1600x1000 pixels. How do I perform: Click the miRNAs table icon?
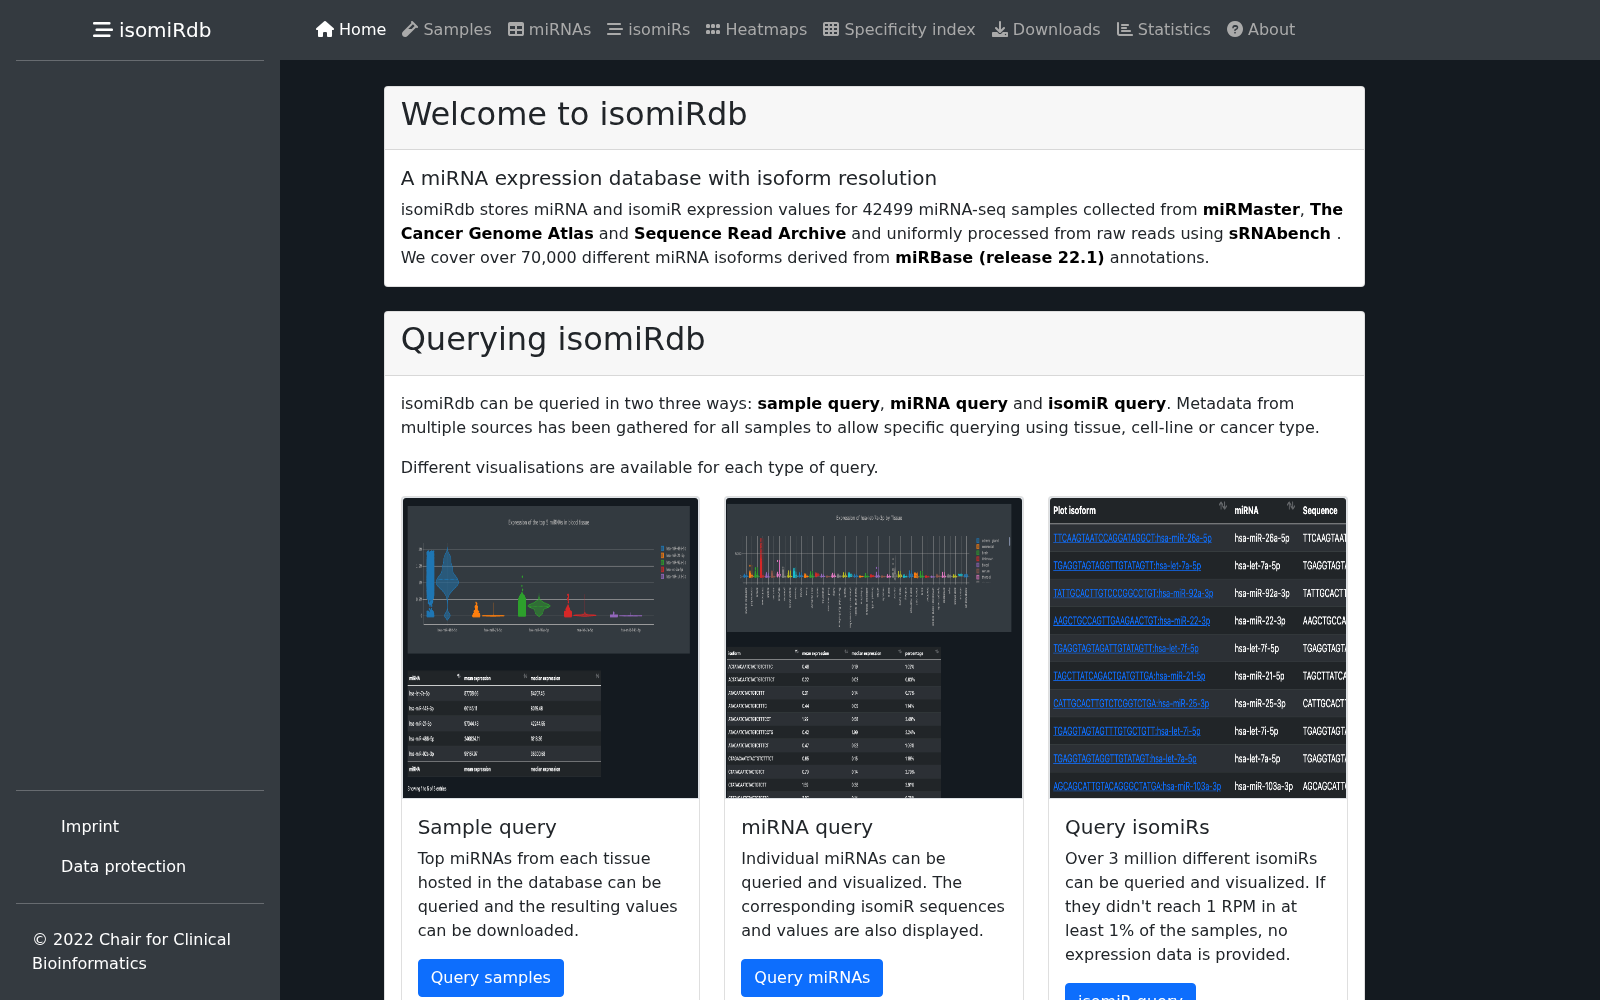[516, 29]
